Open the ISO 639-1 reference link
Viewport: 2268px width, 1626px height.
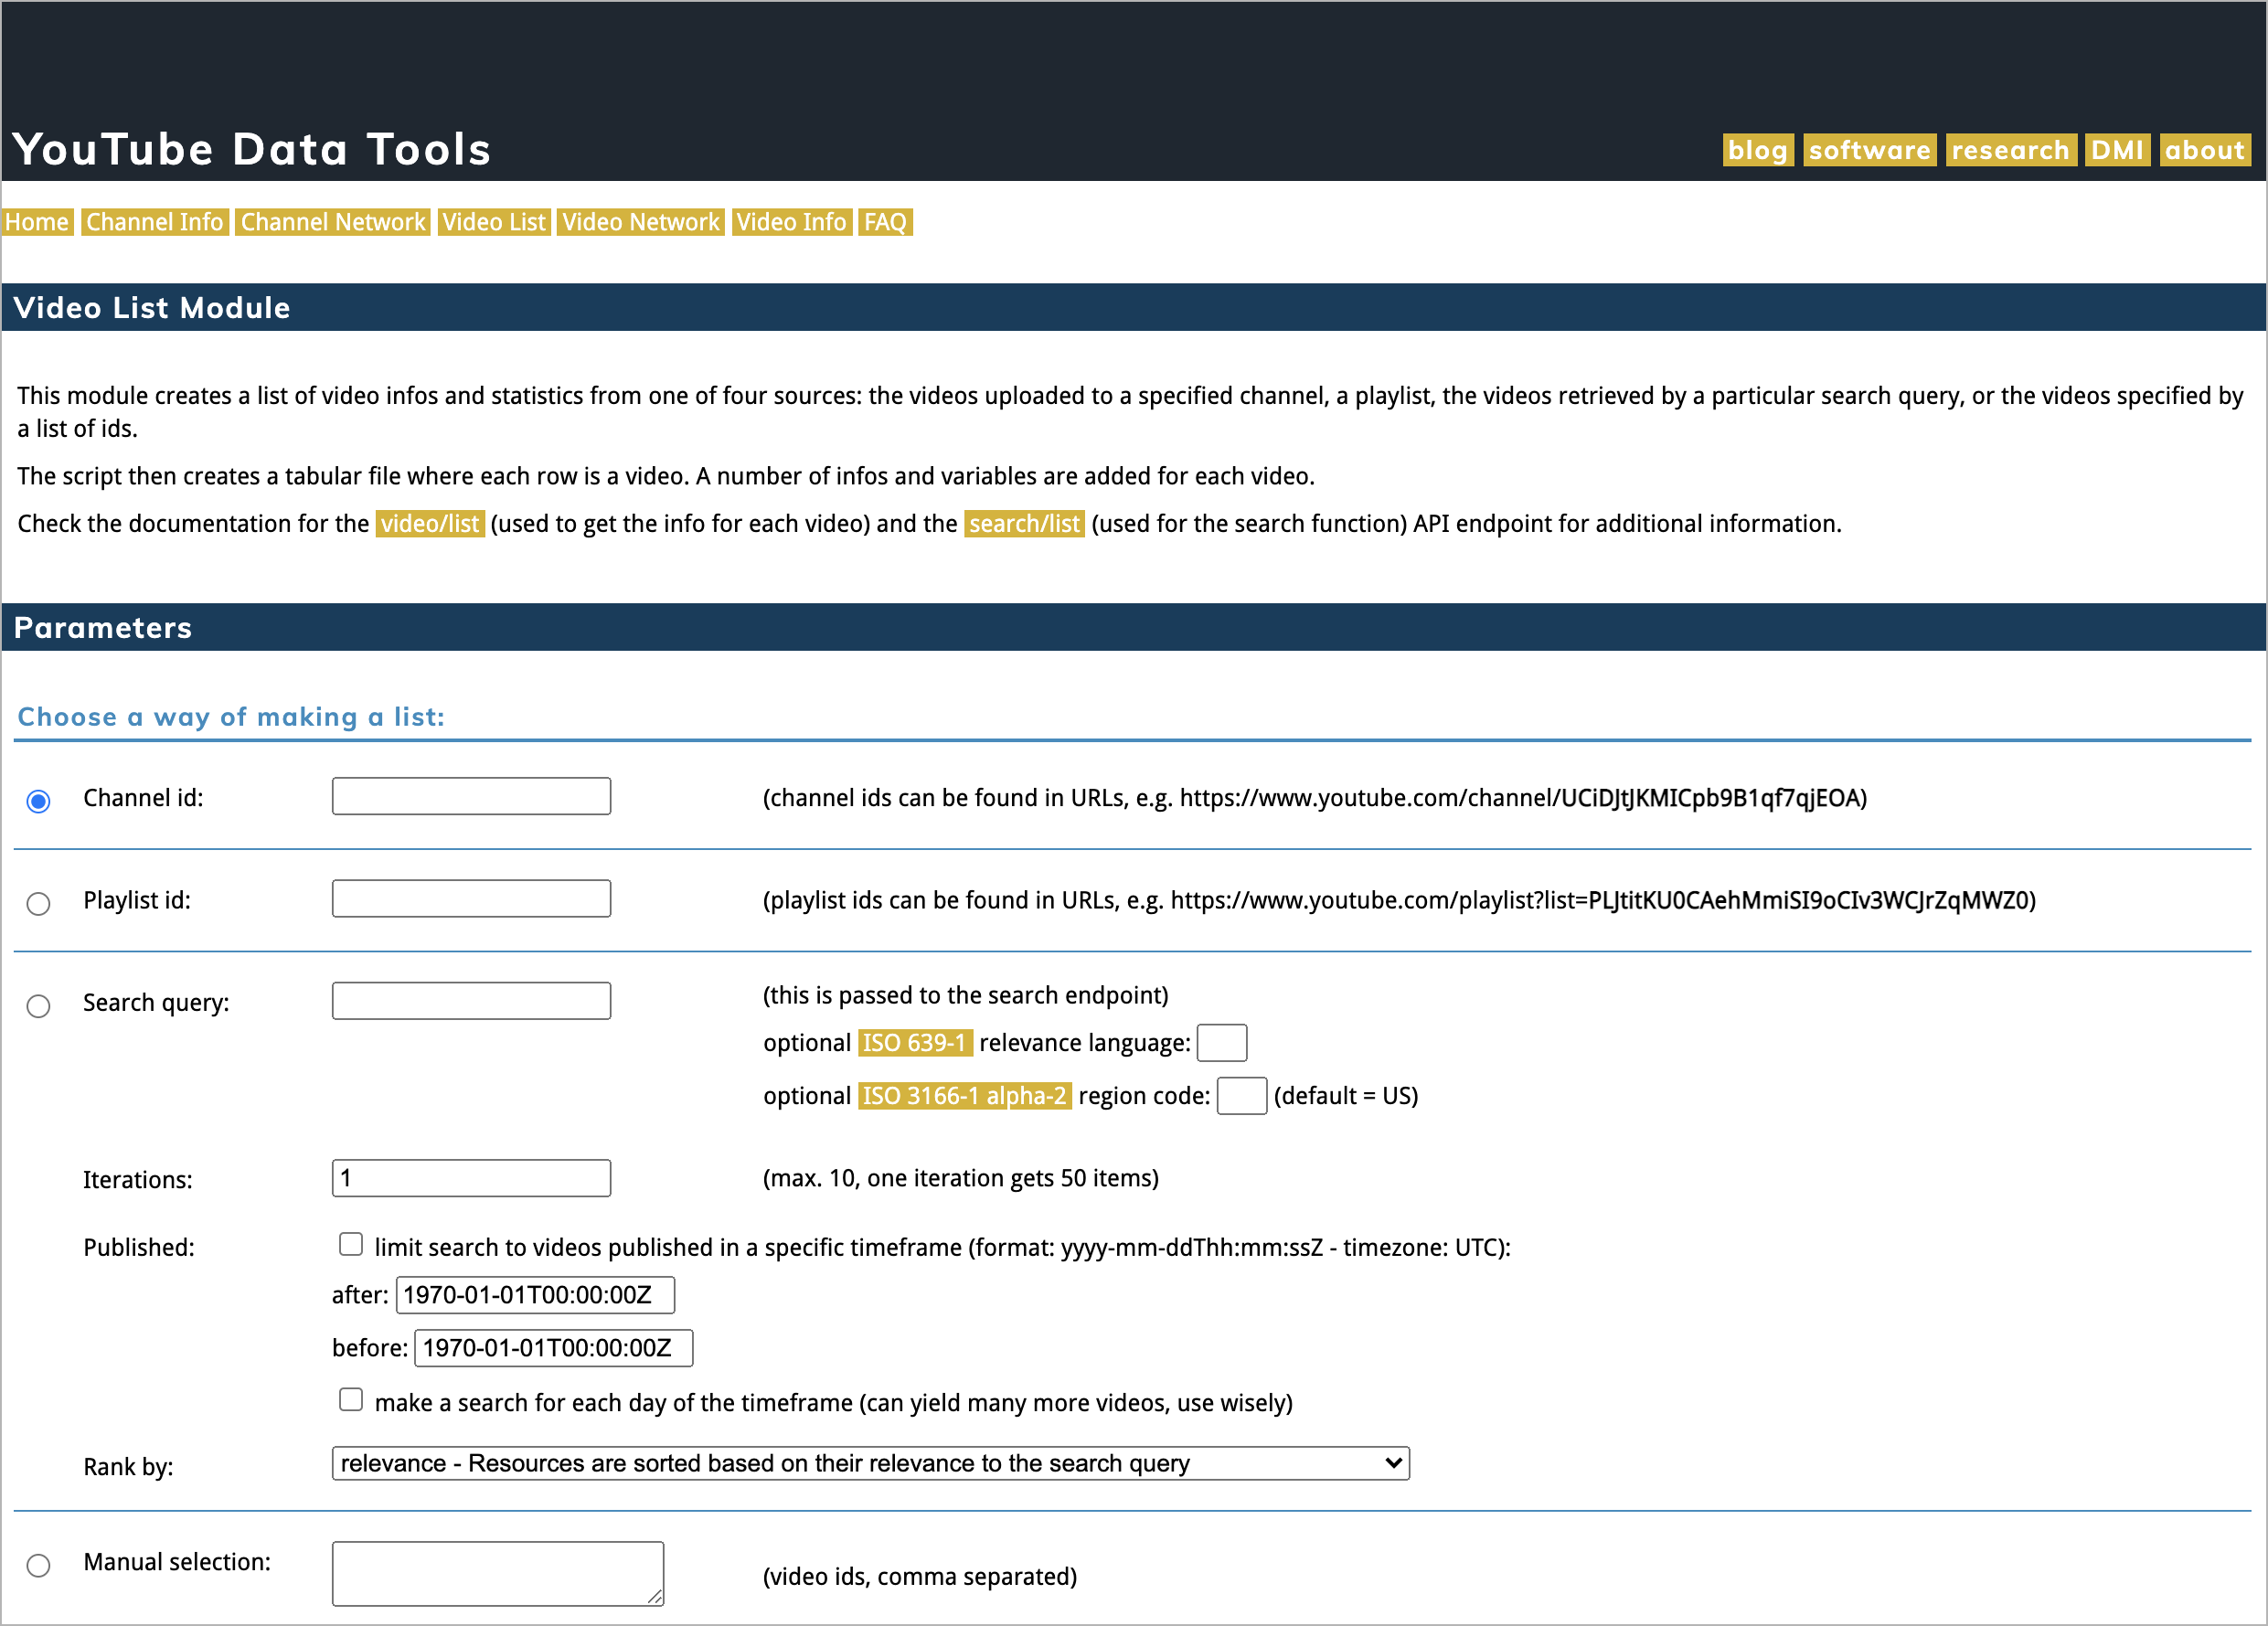pos(914,1043)
